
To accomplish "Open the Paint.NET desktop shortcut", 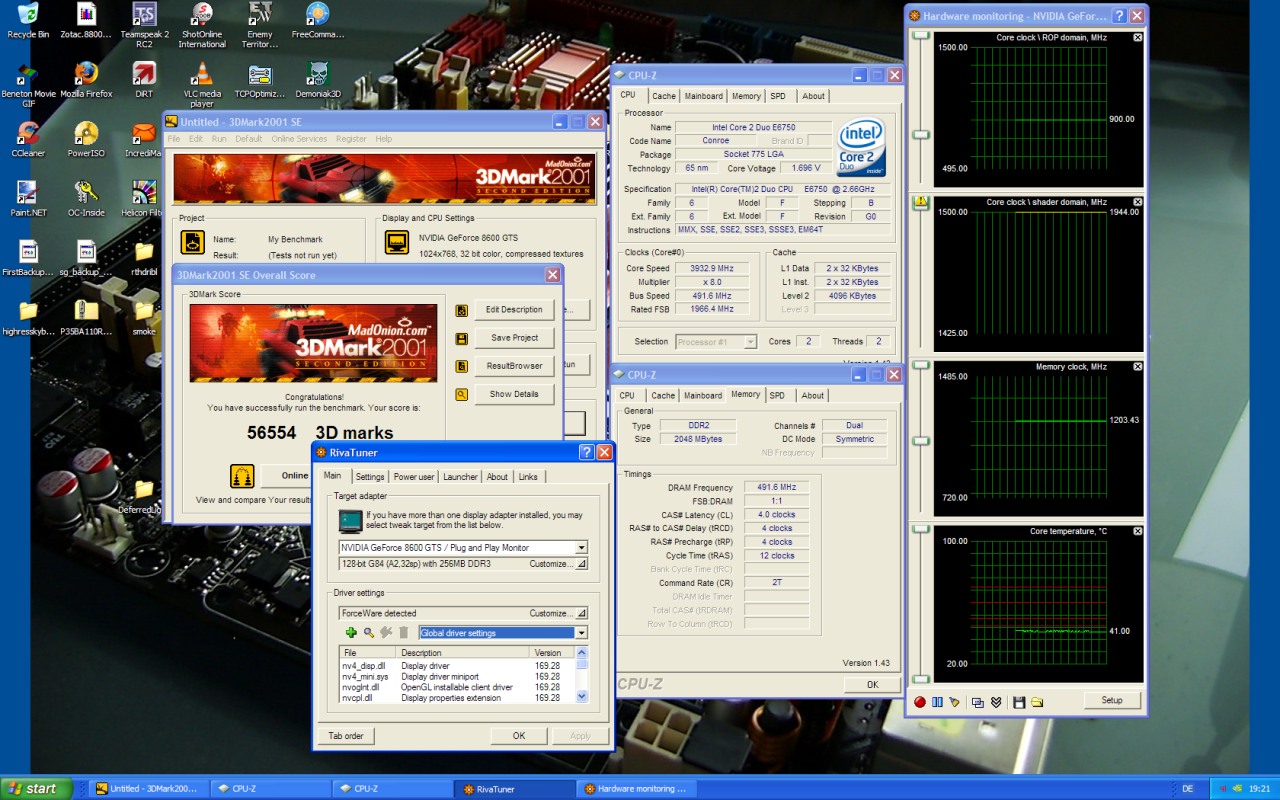I will coord(28,199).
